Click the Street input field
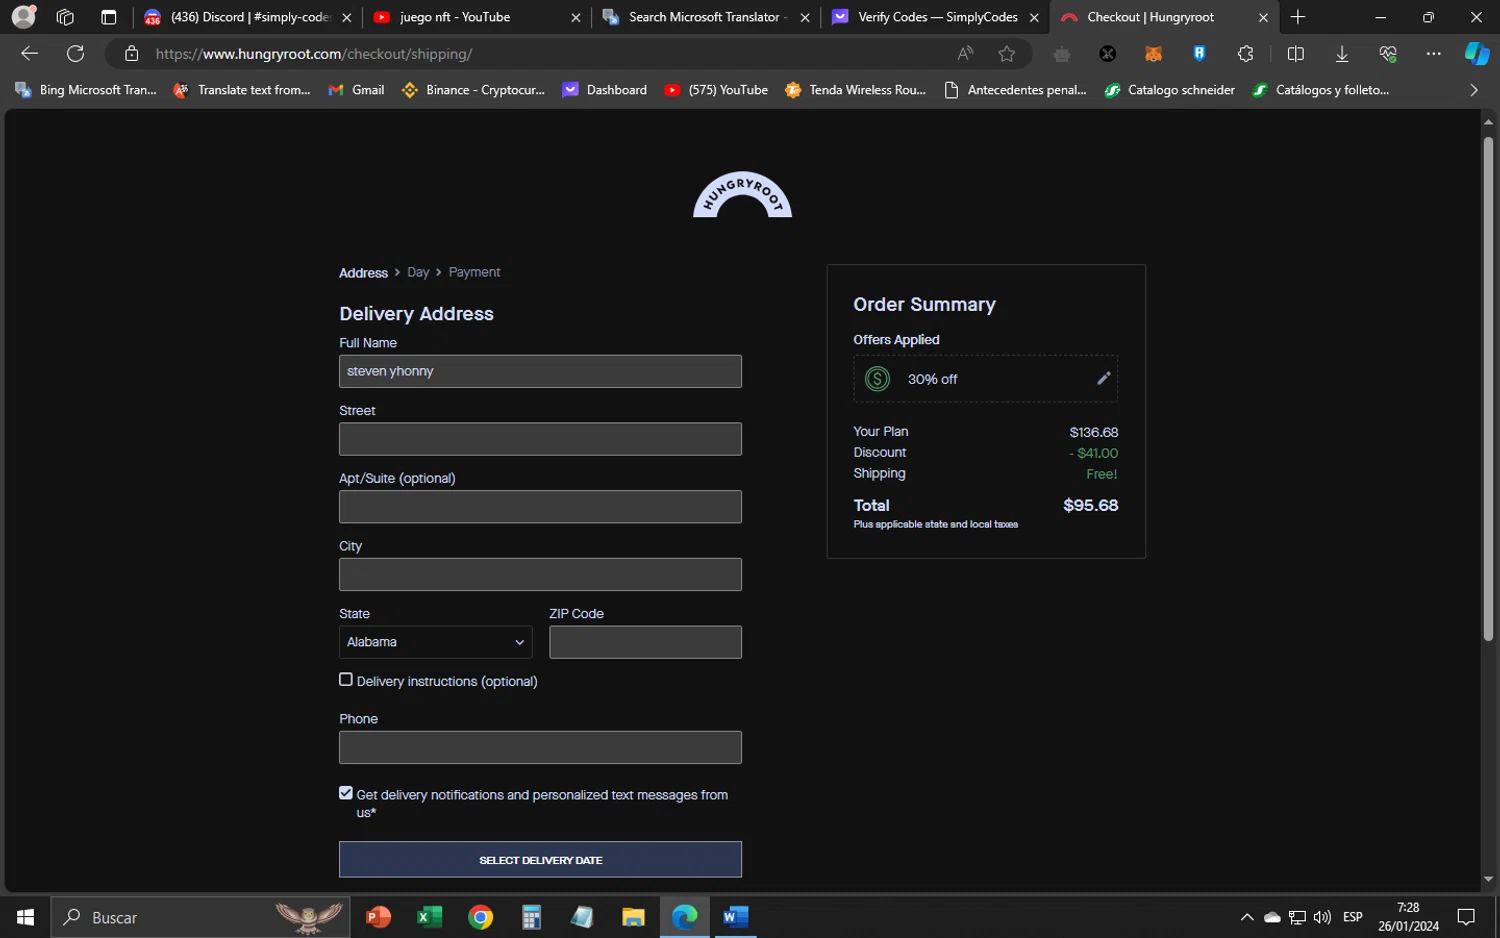This screenshot has height=938, width=1500. [x=540, y=439]
